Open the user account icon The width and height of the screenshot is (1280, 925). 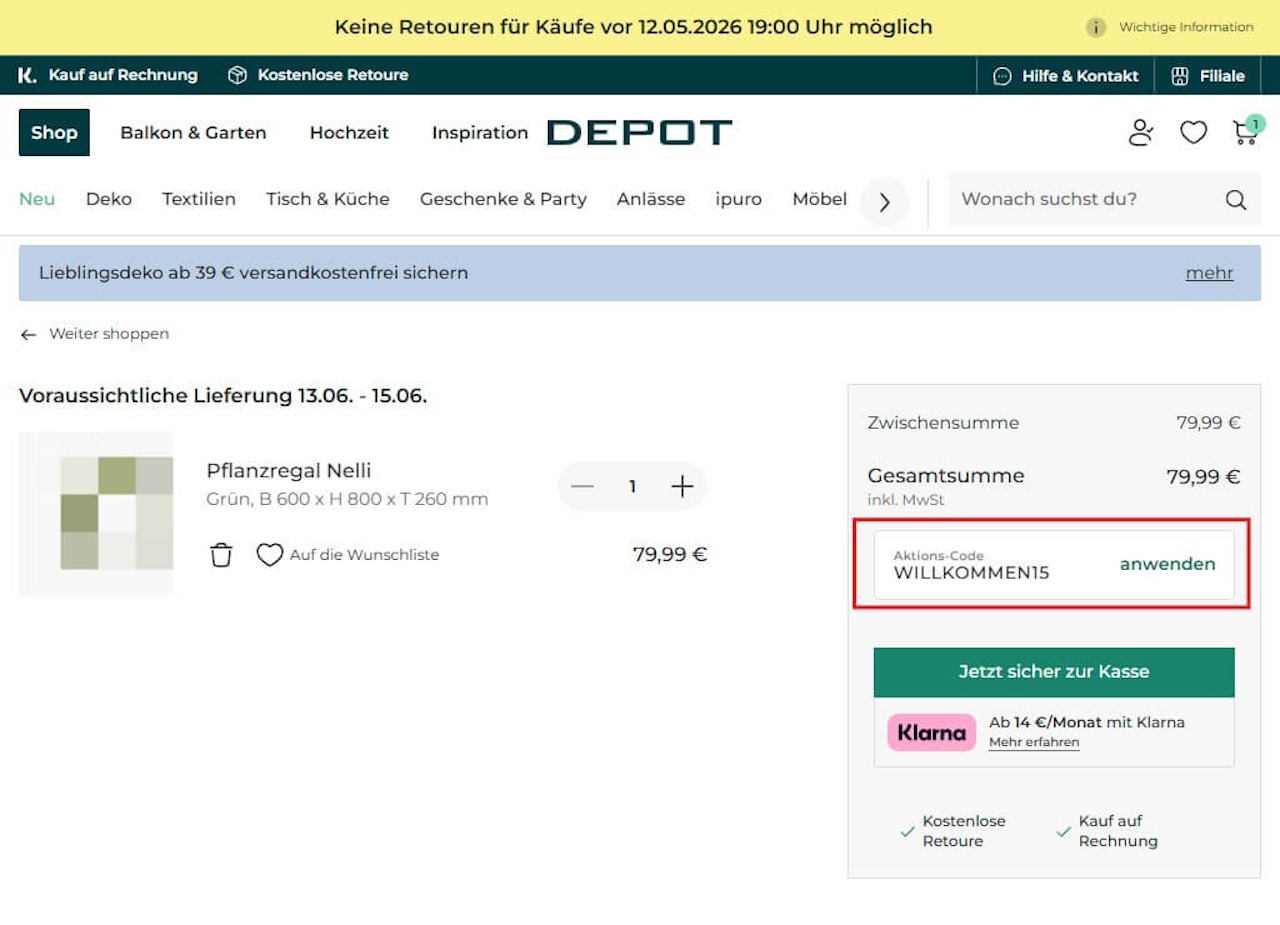(1141, 132)
